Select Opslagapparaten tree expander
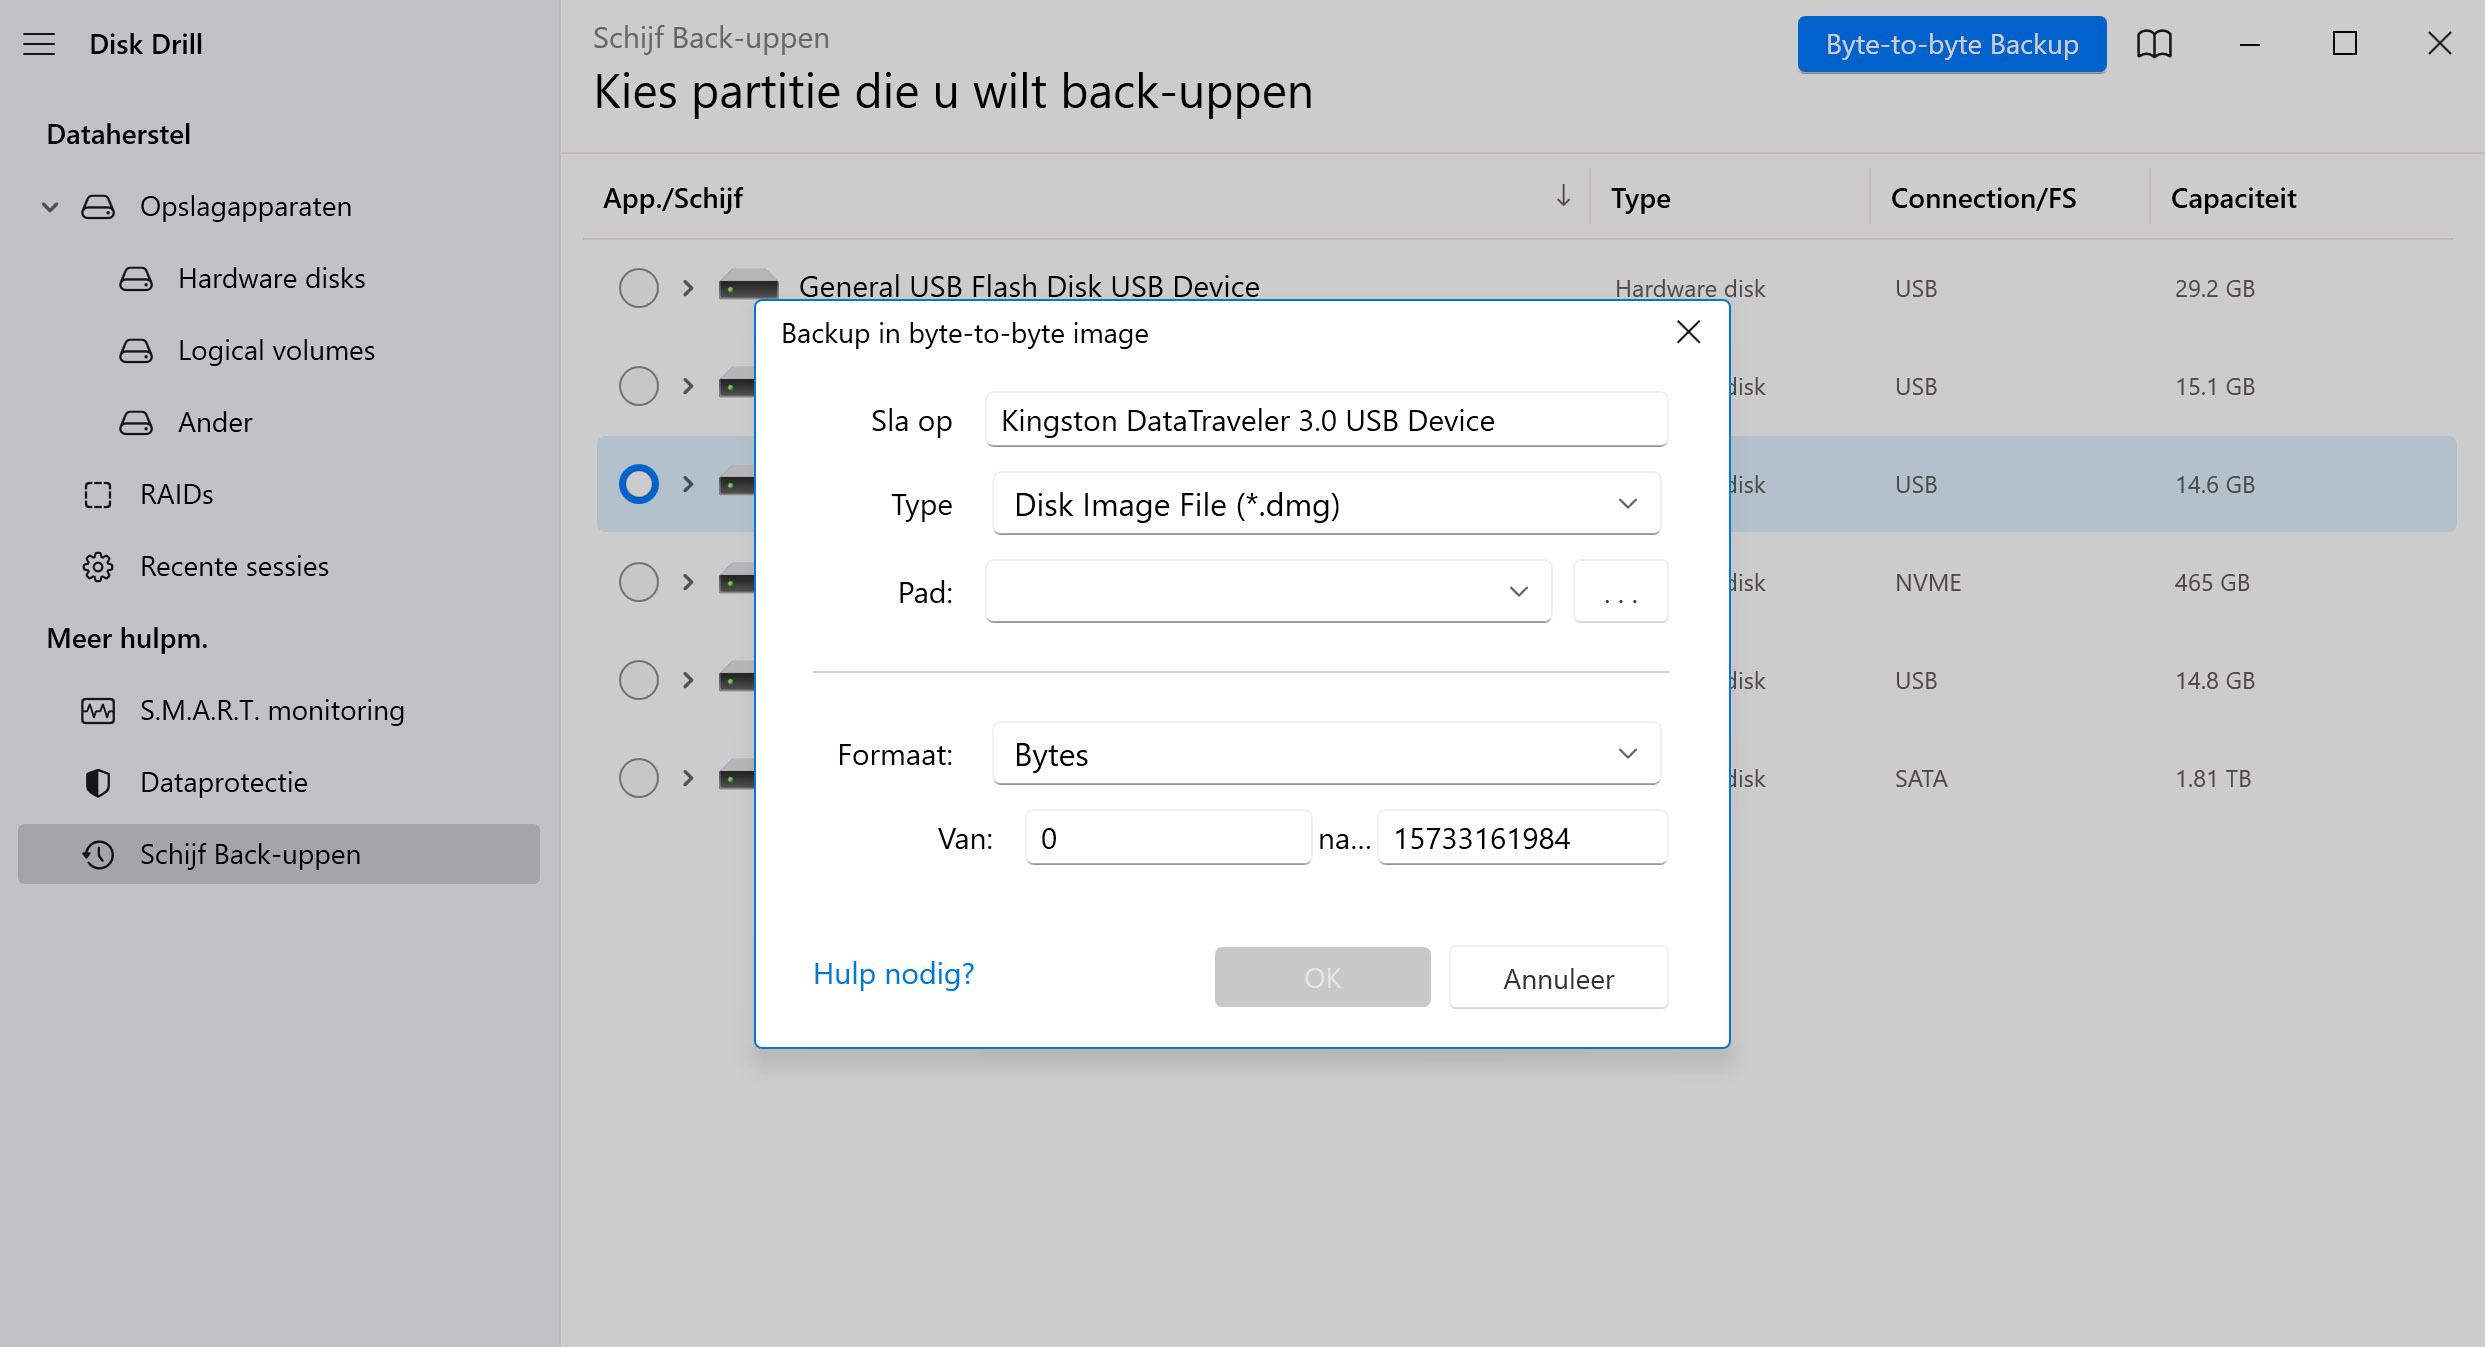The width and height of the screenshot is (2485, 1347). [50, 206]
